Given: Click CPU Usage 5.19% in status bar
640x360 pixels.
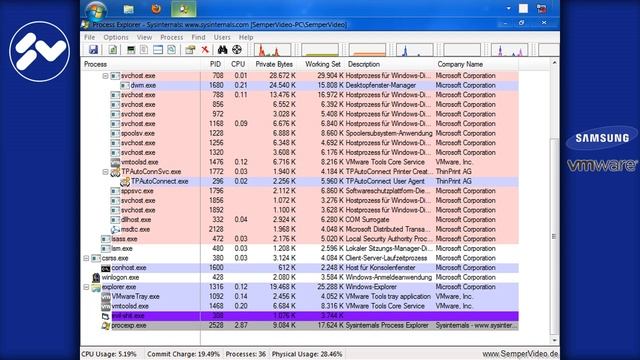Looking at the screenshot, I should tap(109, 354).
